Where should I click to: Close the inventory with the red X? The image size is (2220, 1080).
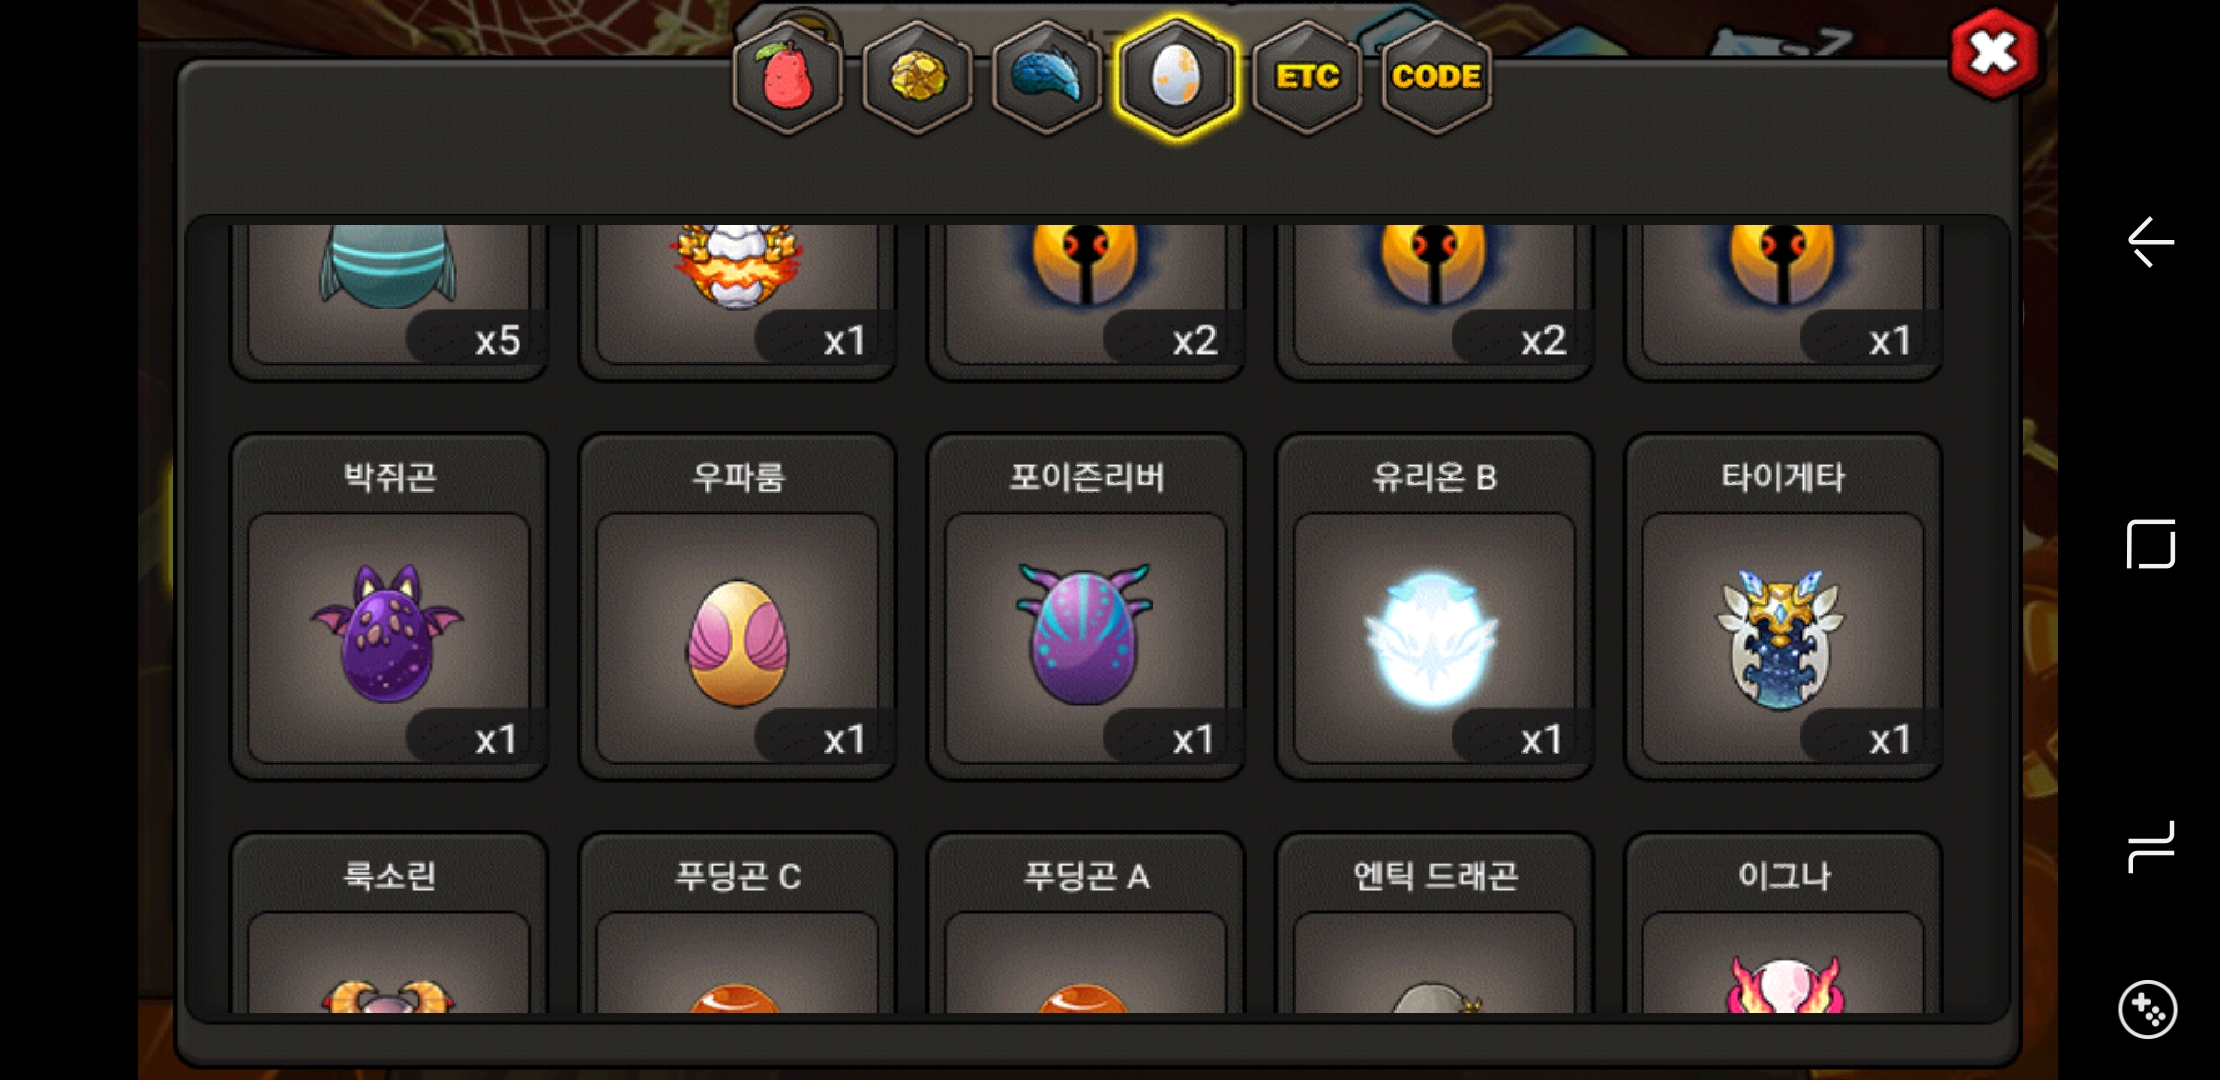1994,53
